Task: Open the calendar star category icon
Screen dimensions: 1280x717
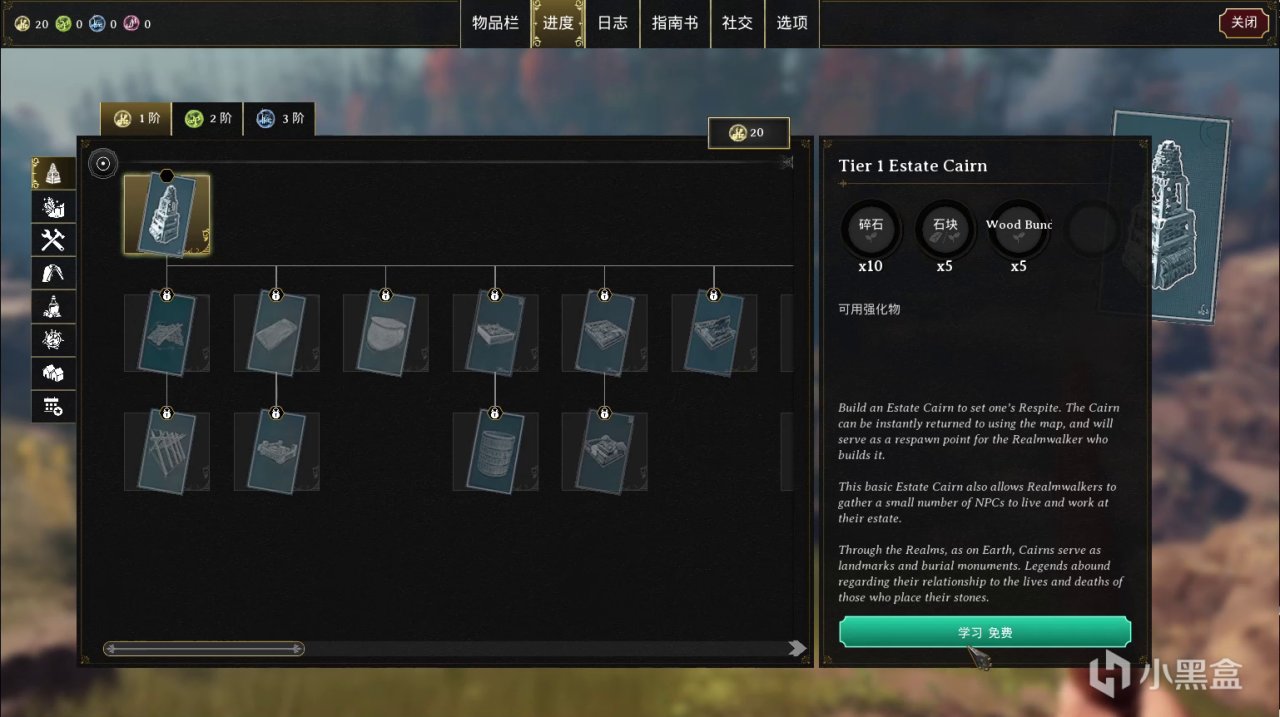Action: 54,405
